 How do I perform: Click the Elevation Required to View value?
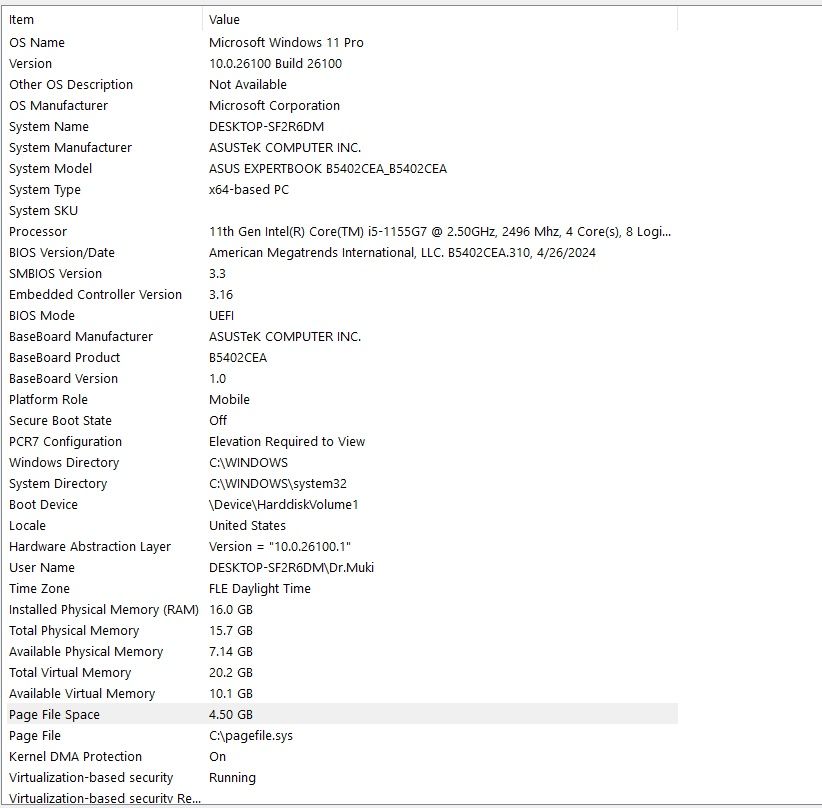(287, 441)
